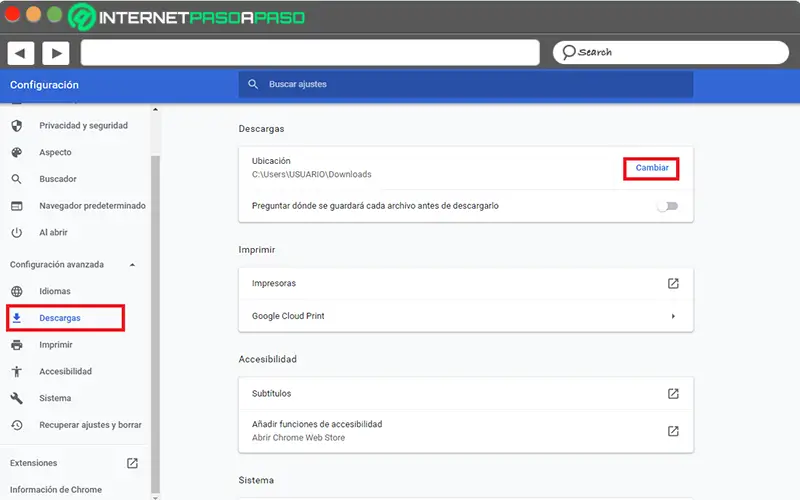Open the Google Cloud Print row
Viewport: 800px width, 500px height.
coord(465,316)
